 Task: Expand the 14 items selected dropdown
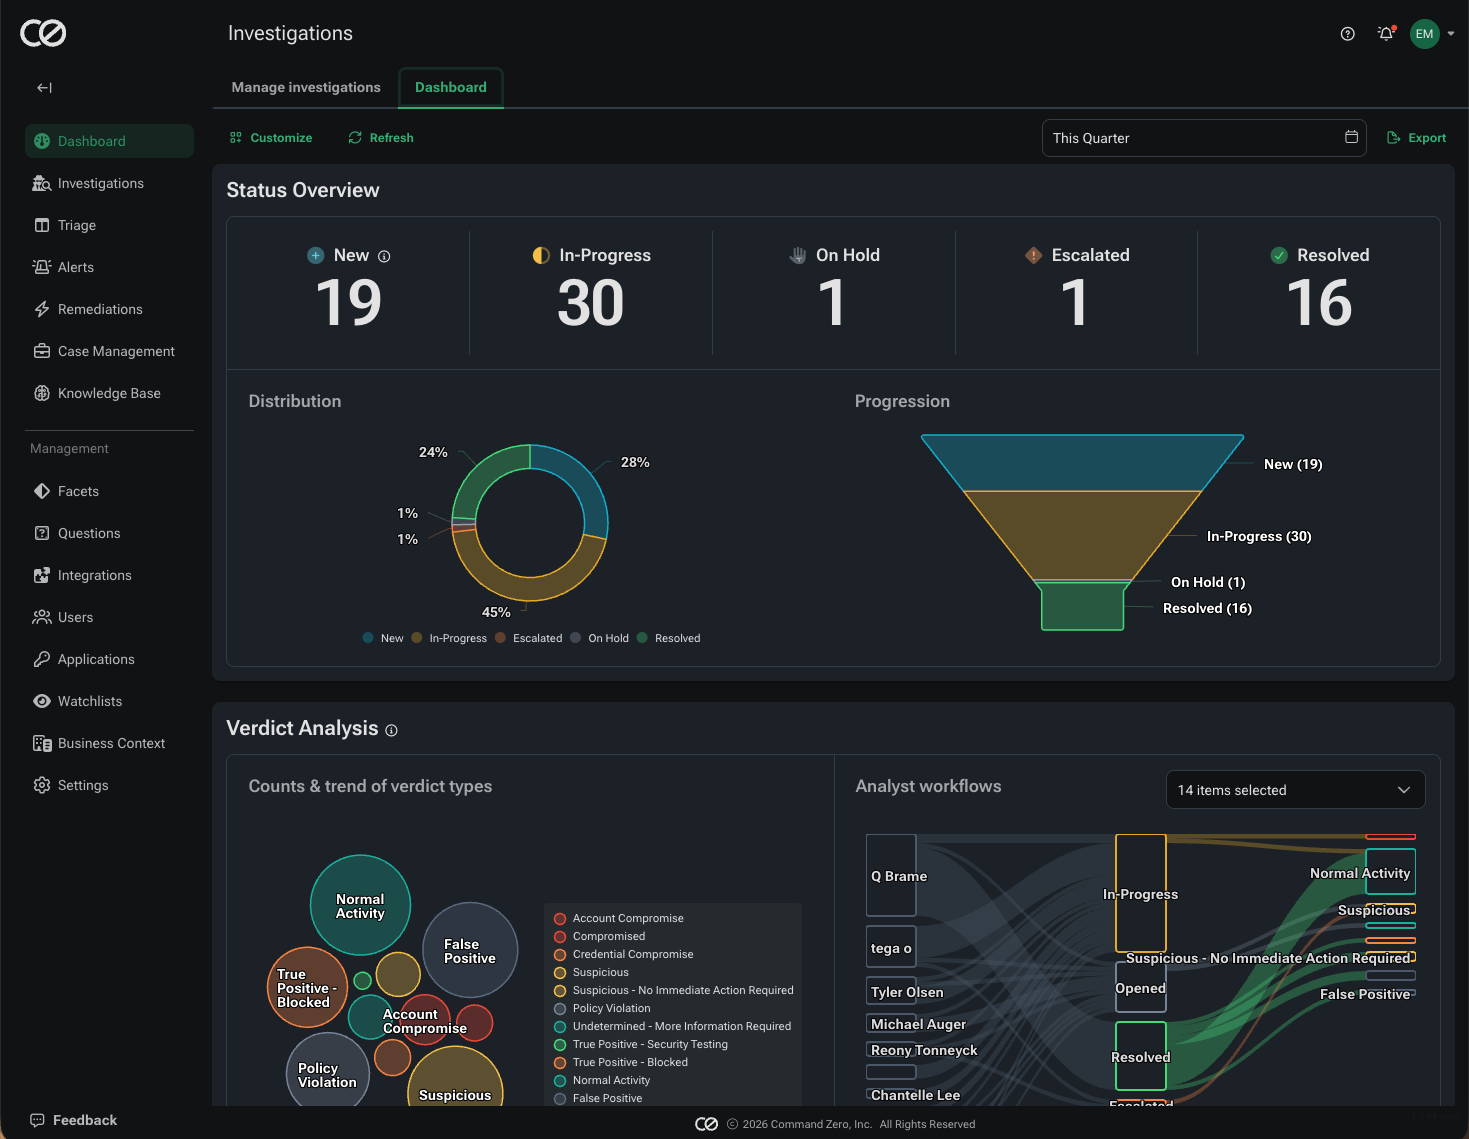1295,790
